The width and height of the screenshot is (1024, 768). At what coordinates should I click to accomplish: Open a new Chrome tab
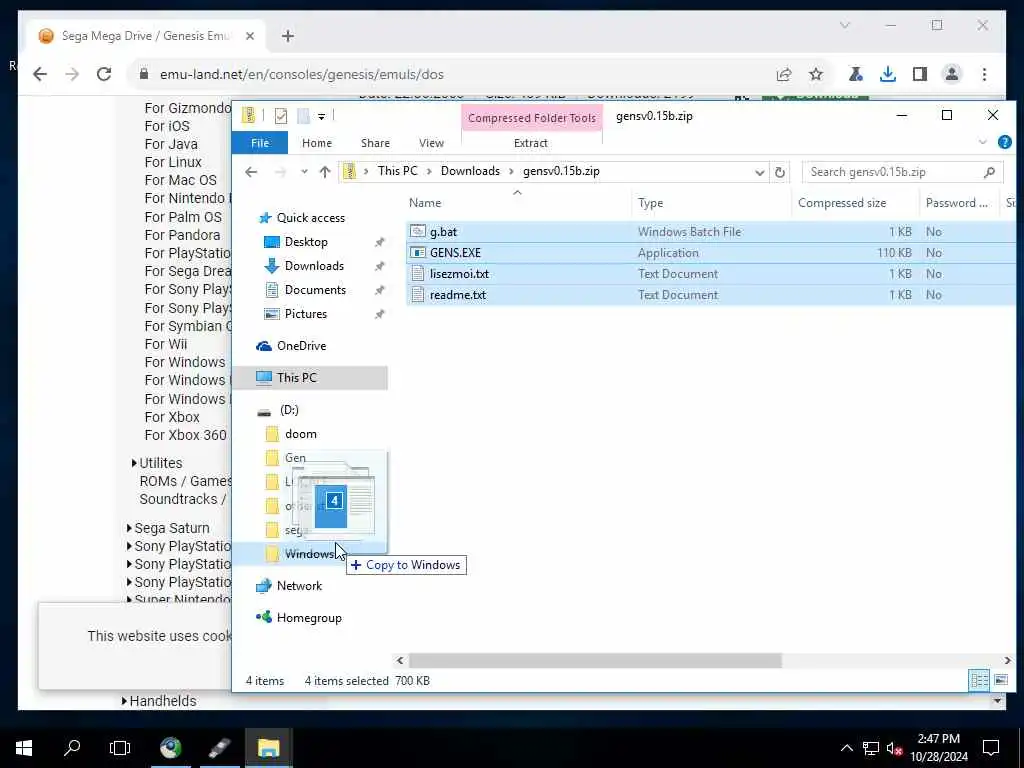[287, 36]
